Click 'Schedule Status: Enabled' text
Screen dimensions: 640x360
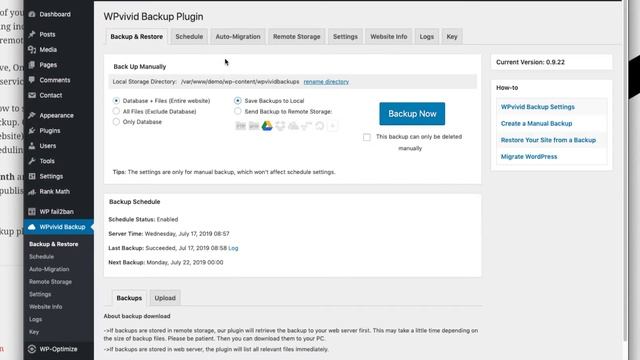pyautogui.click(x=143, y=220)
